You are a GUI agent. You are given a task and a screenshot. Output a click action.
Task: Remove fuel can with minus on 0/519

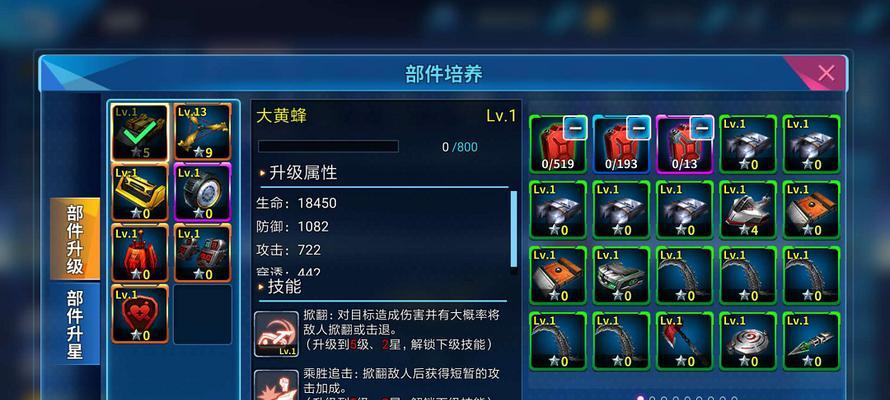coord(576,129)
